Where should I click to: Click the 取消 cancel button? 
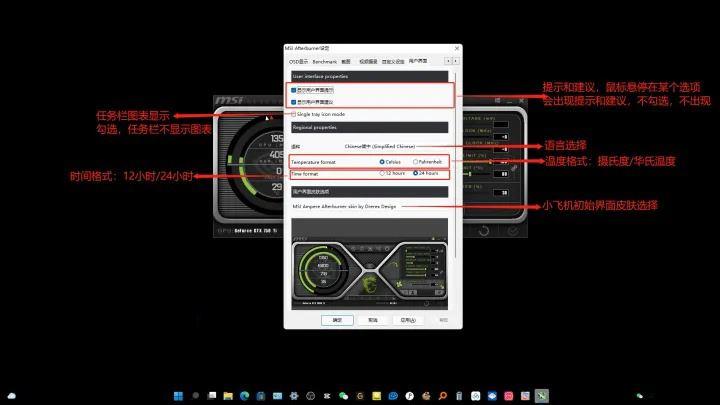373,320
